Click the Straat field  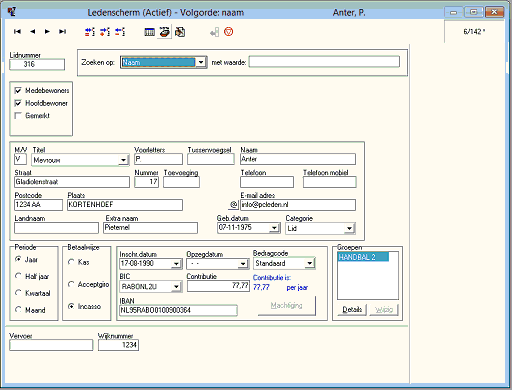tap(72, 182)
